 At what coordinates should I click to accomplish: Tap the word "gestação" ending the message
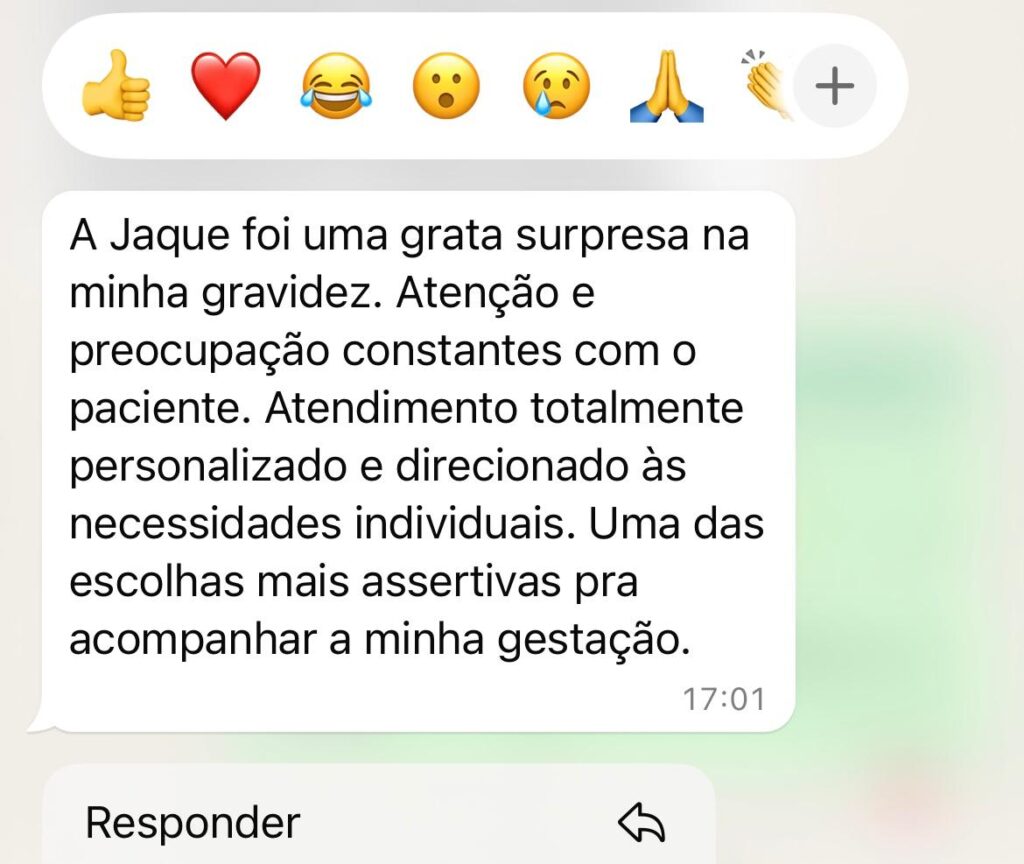(593, 640)
